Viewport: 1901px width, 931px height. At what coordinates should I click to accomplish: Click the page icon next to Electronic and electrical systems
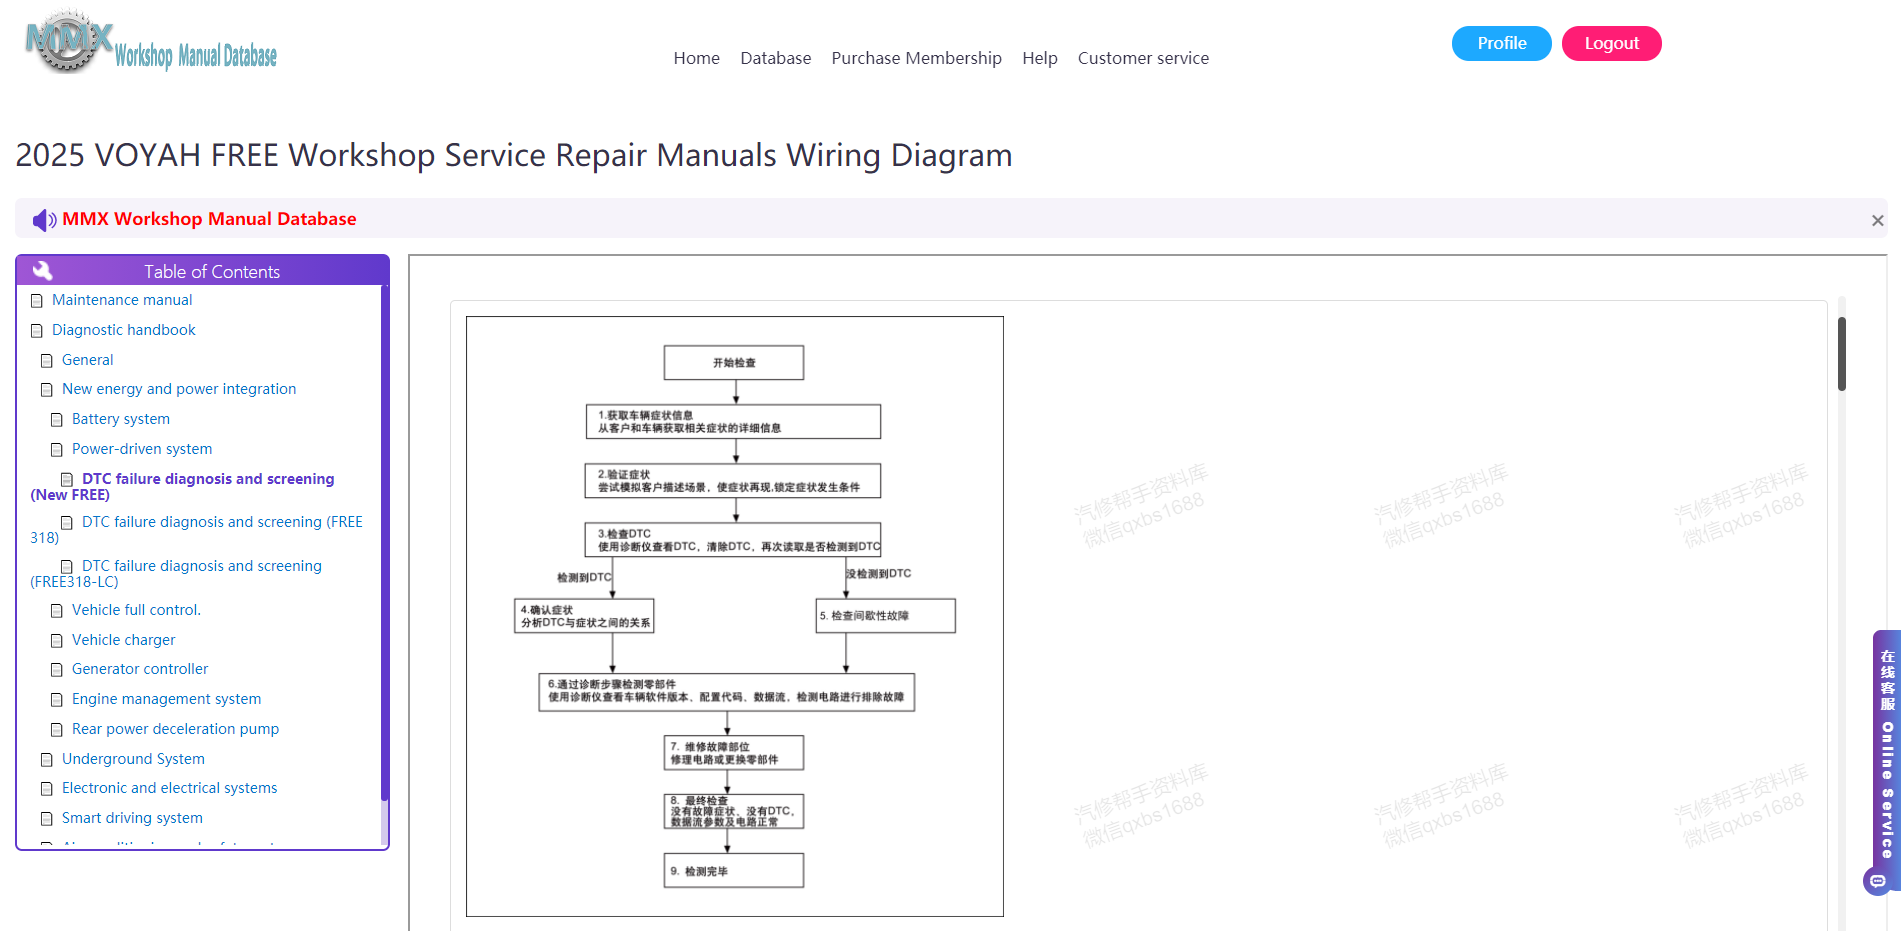[x=47, y=789]
